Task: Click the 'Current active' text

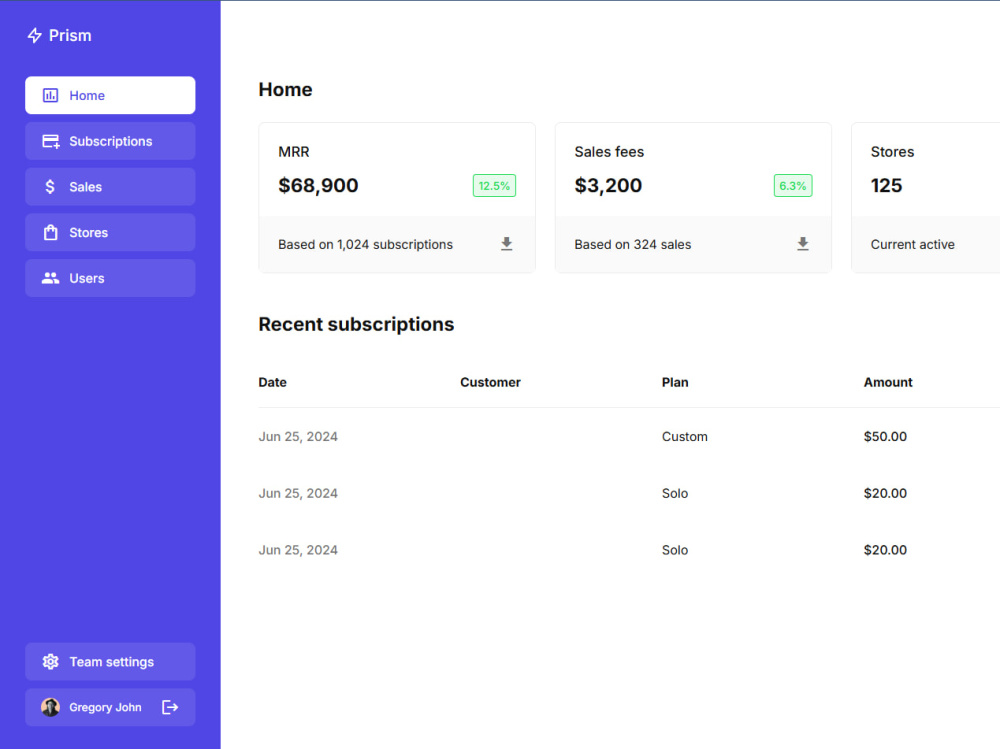Action: coord(913,244)
